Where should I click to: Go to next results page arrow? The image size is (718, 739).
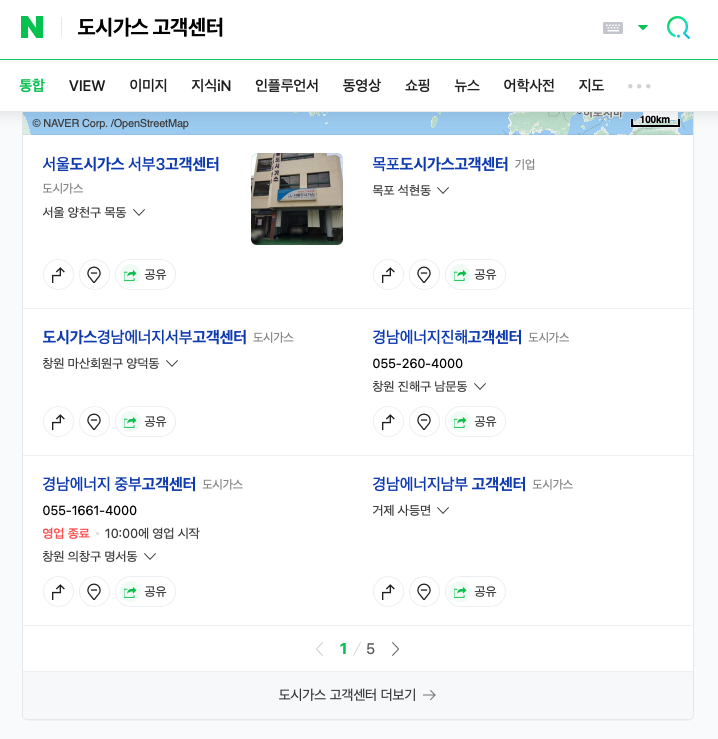395,649
